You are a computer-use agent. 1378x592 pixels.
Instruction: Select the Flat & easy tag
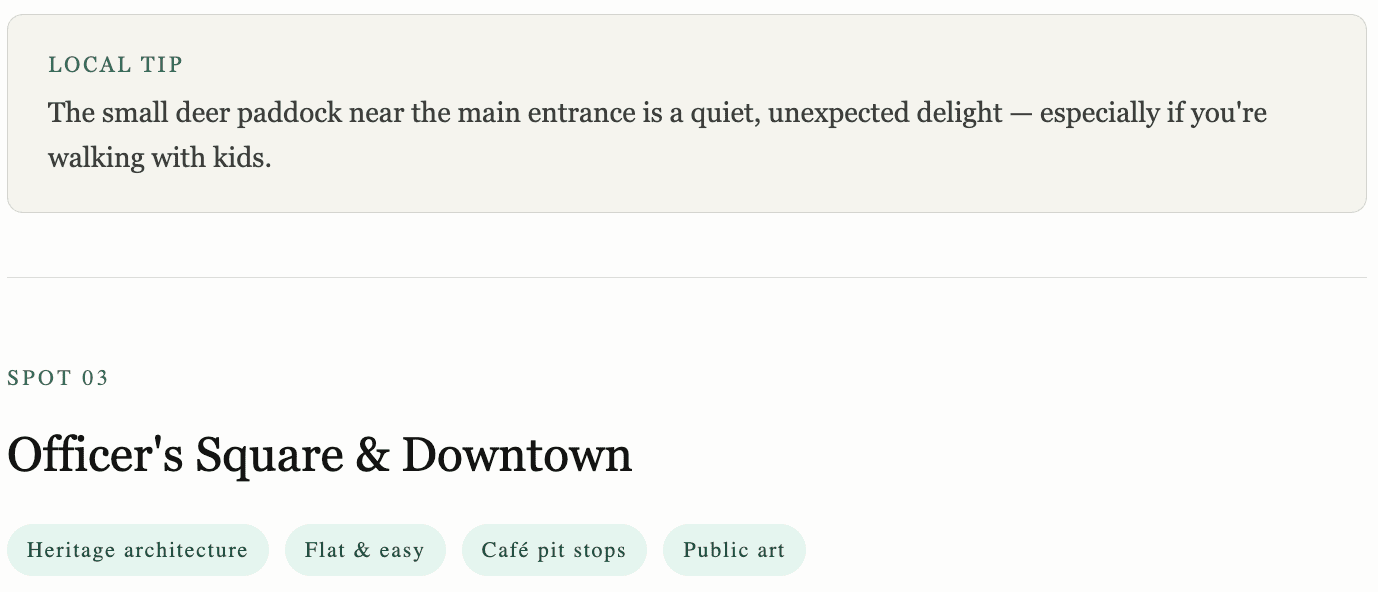(x=364, y=550)
